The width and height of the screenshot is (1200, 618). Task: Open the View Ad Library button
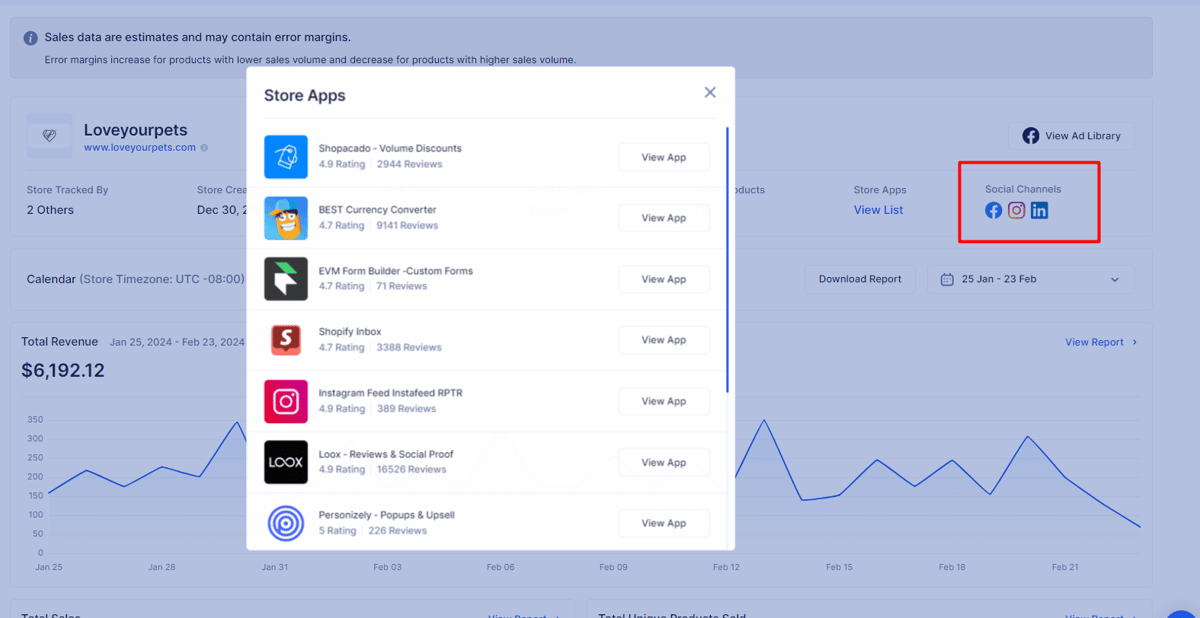point(1072,136)
